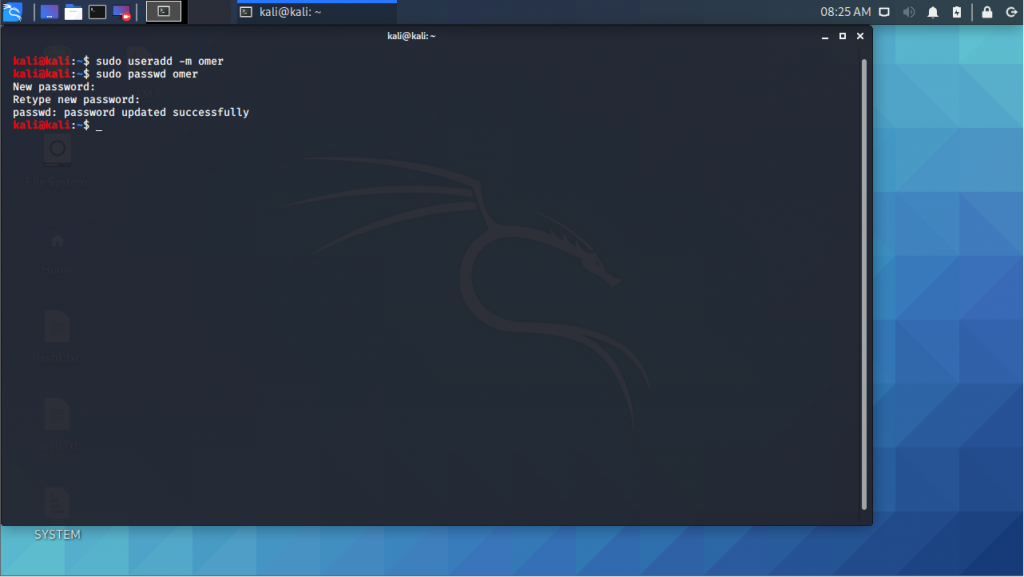Open the Kali dragon applications menu
Viewport: 1024px width, 577px height.
(x=12, y=12)
